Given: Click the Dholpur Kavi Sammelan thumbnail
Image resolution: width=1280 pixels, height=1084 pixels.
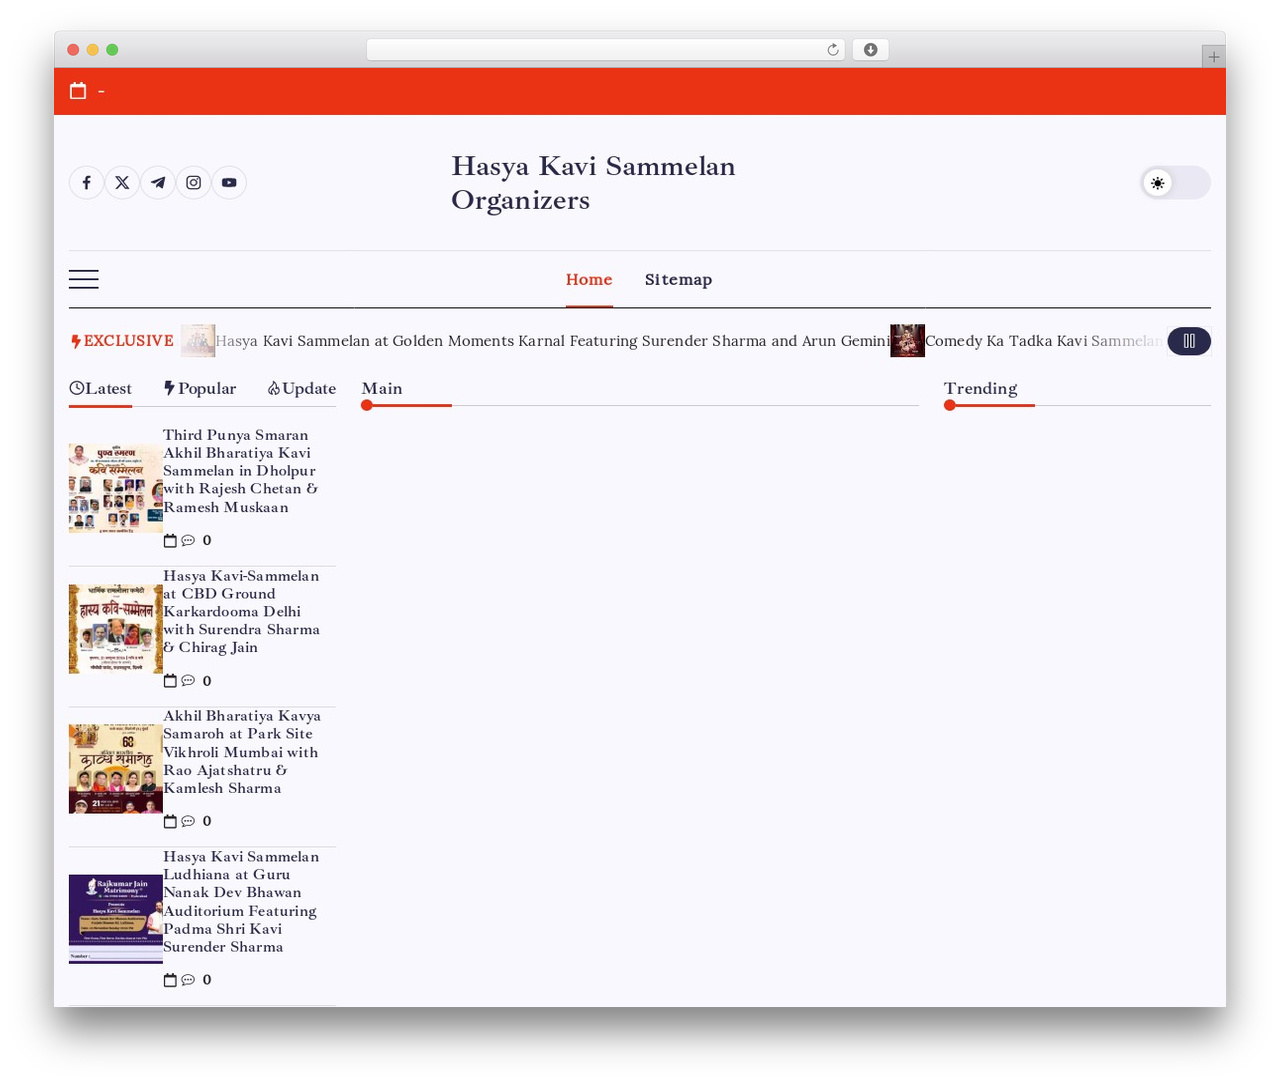Looking at the screenshot, I should tap(116, 488).
